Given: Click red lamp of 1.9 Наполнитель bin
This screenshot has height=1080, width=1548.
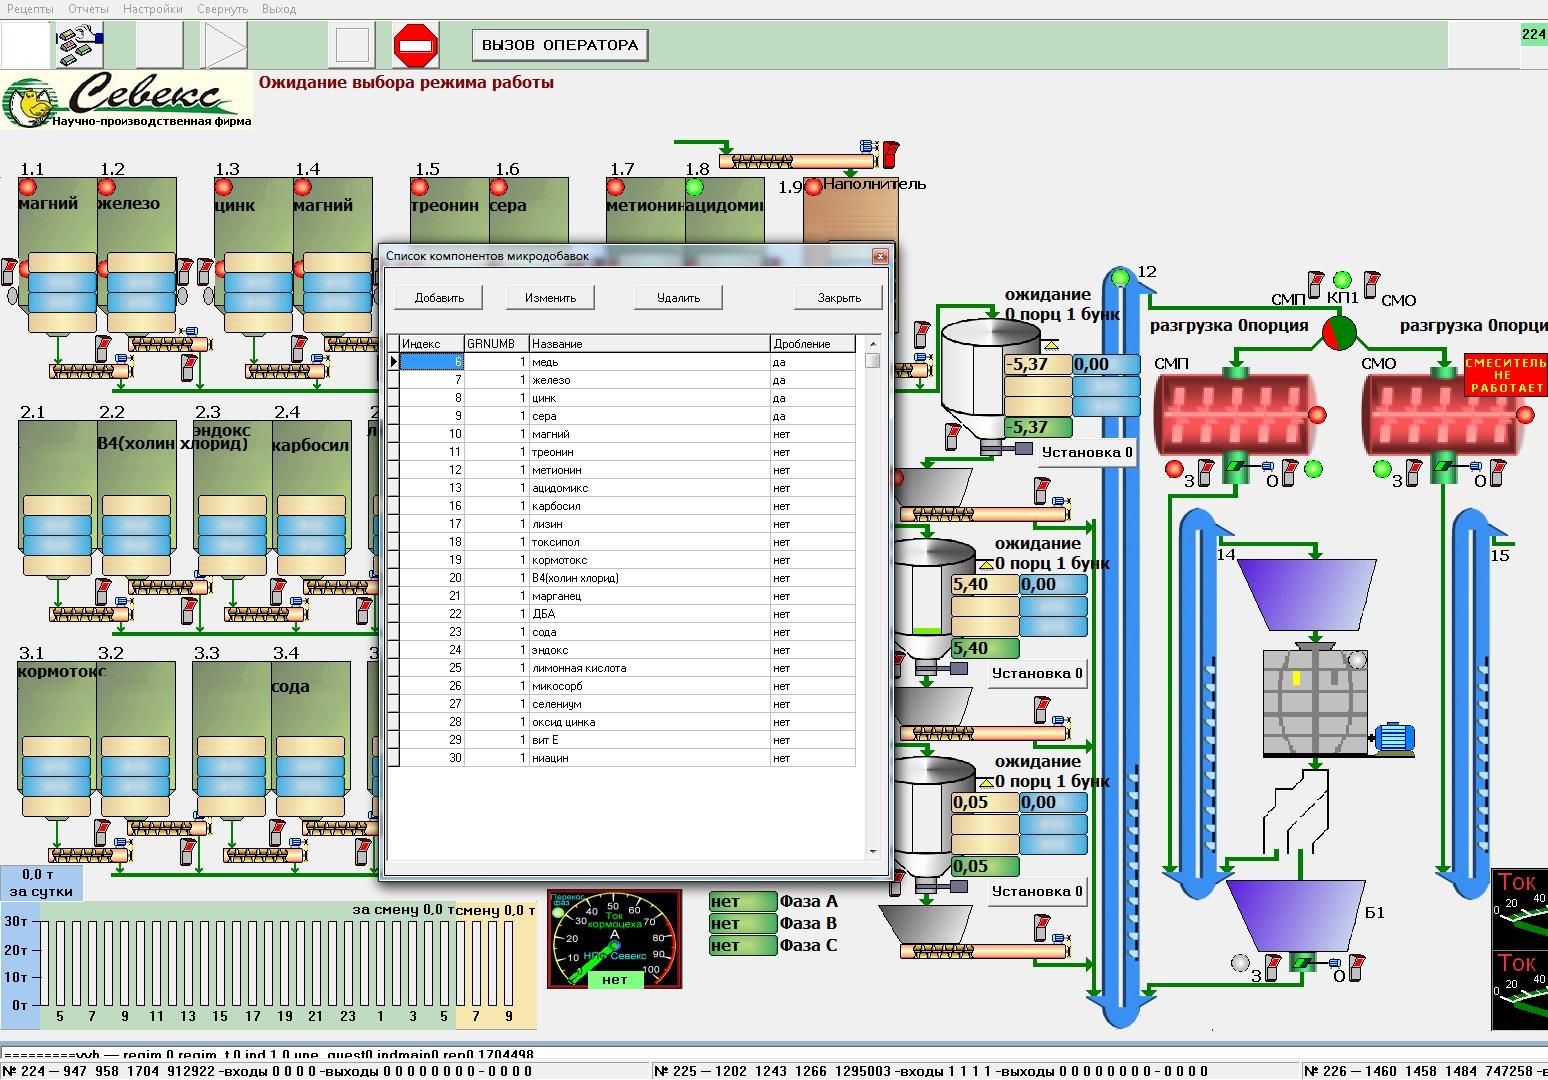Looking at the screenshot, I should [x=814, y=186].
